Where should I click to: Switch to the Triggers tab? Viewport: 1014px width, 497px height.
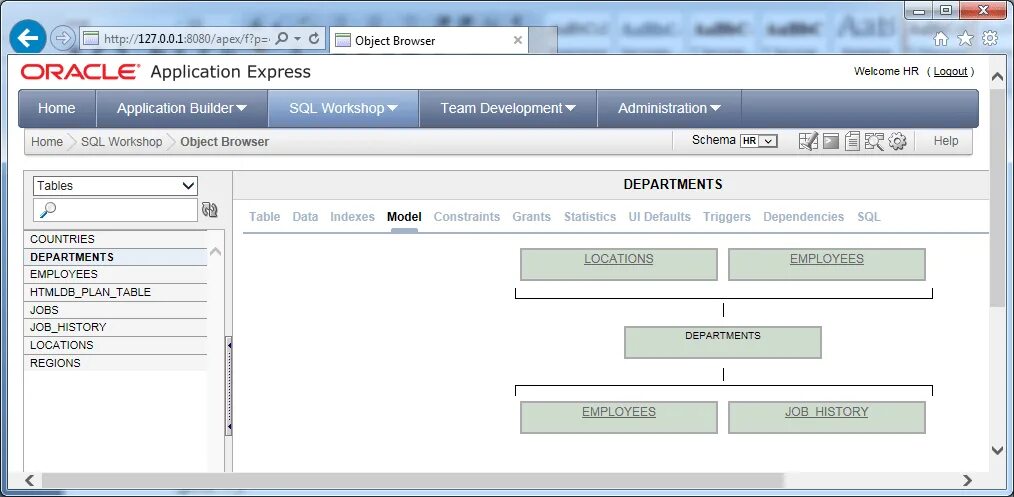pos(727,217)
